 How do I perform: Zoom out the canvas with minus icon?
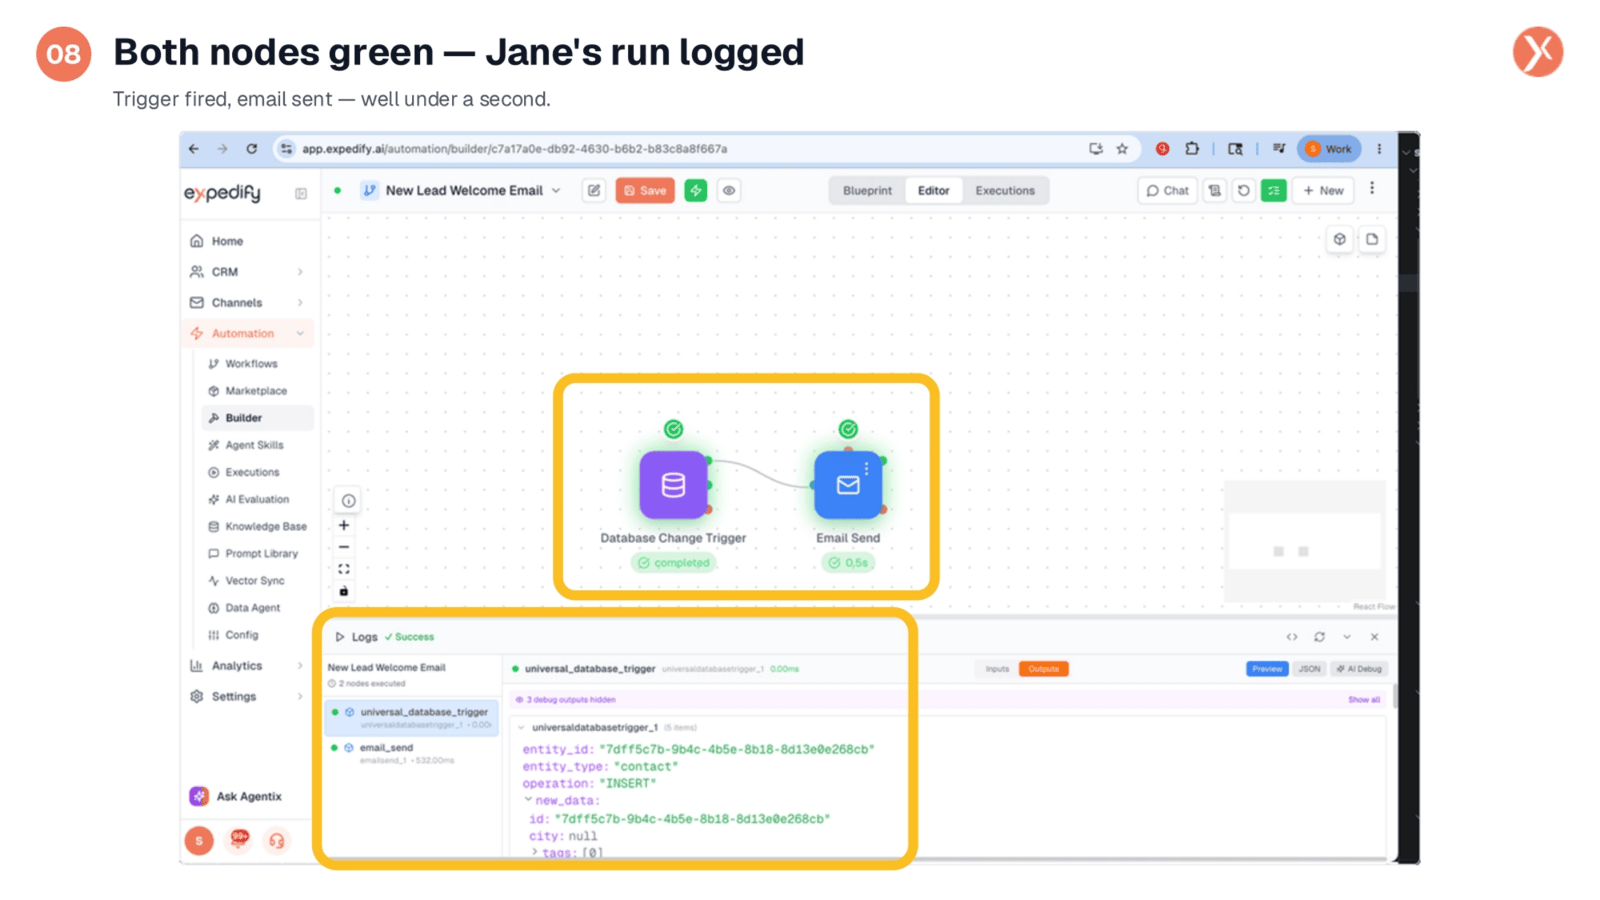pos(344,547)
